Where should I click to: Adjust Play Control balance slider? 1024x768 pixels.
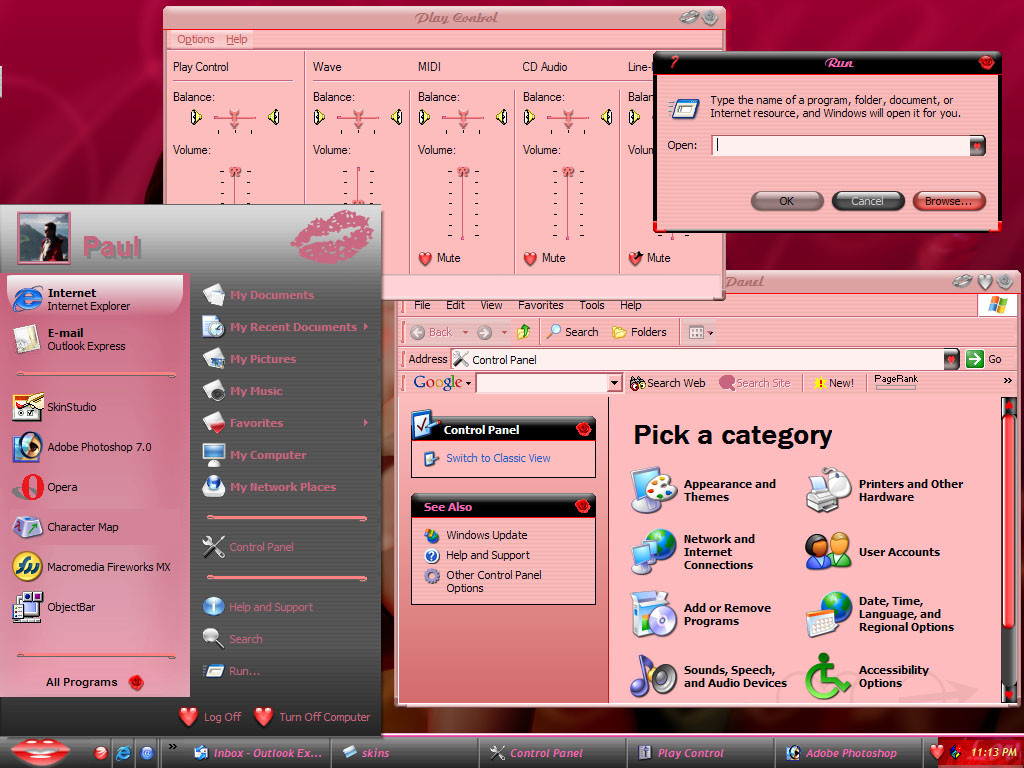234,118
